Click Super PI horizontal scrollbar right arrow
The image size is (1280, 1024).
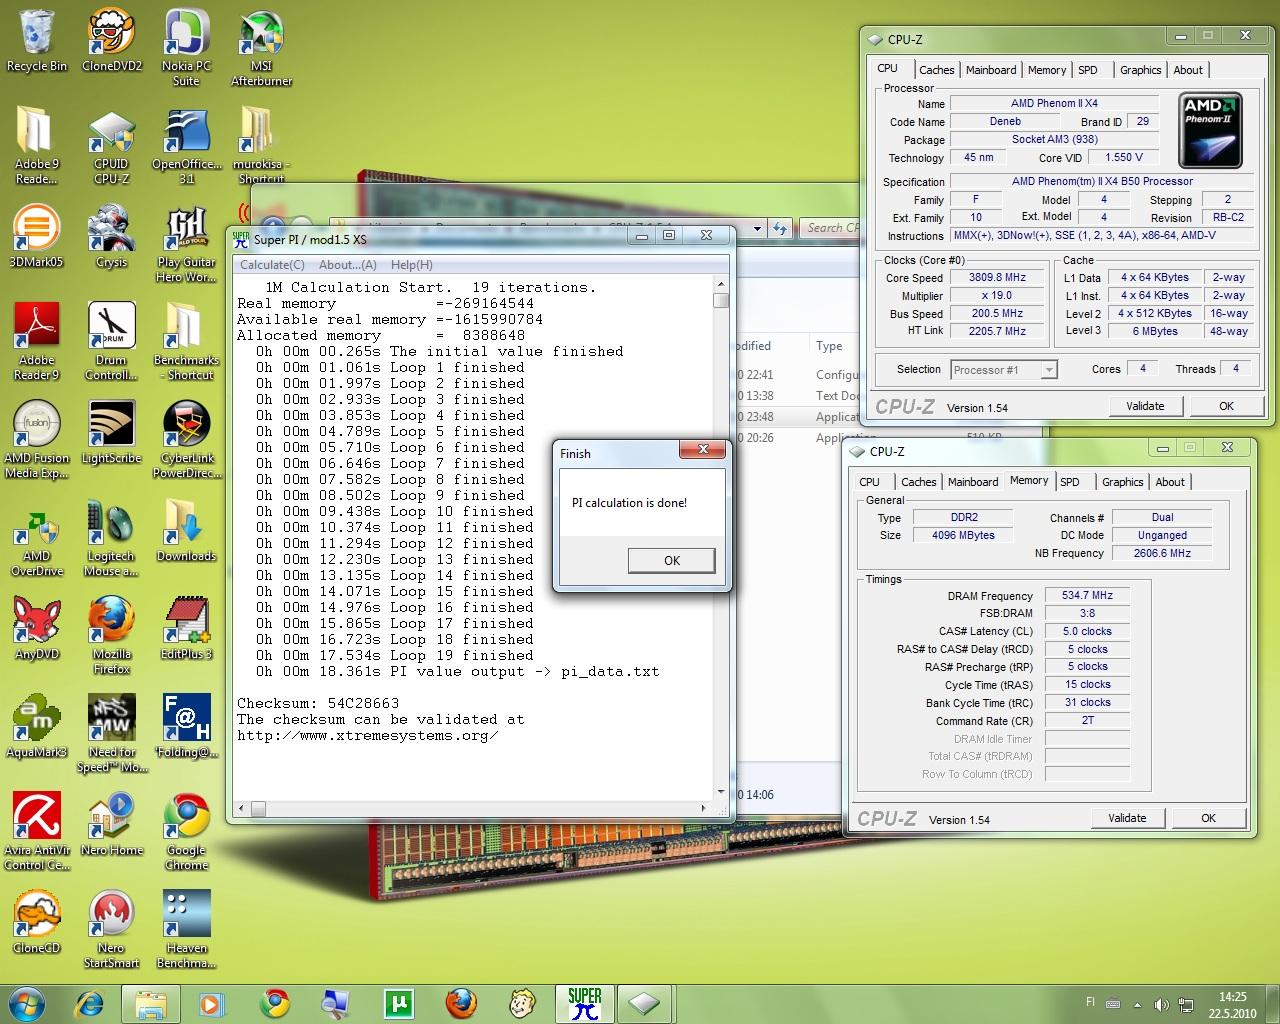[x=704, y=808]
